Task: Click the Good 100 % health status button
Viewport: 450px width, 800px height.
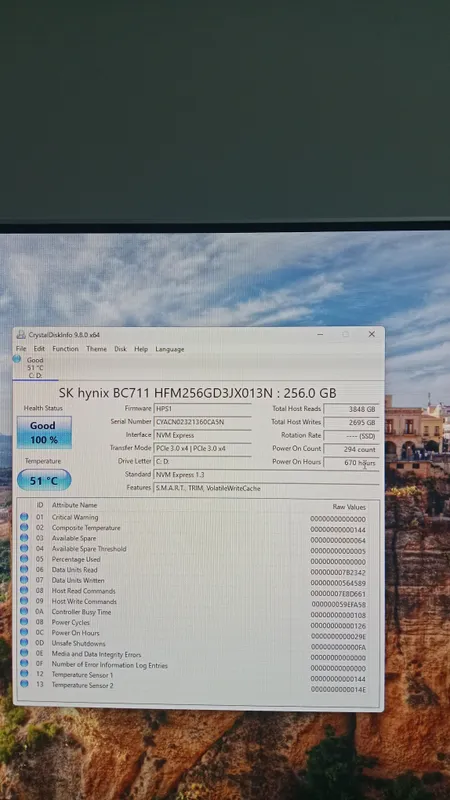Action: point(44,432)
